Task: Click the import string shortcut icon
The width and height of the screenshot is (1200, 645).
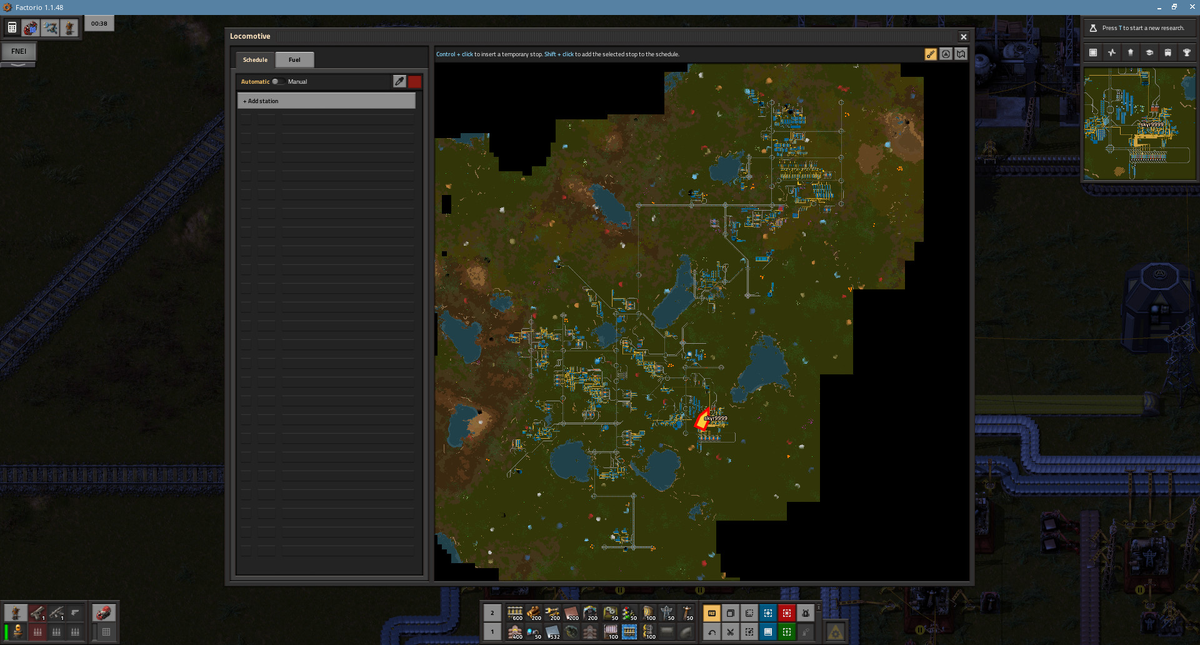Action: click(x=749, y=632)
